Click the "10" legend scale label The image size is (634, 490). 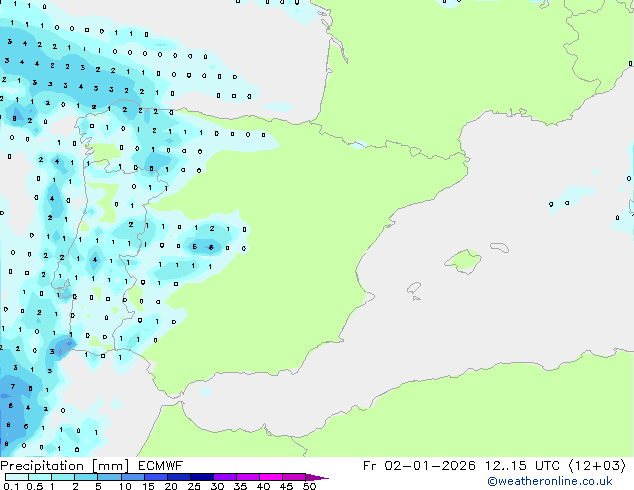coord(125,486)
